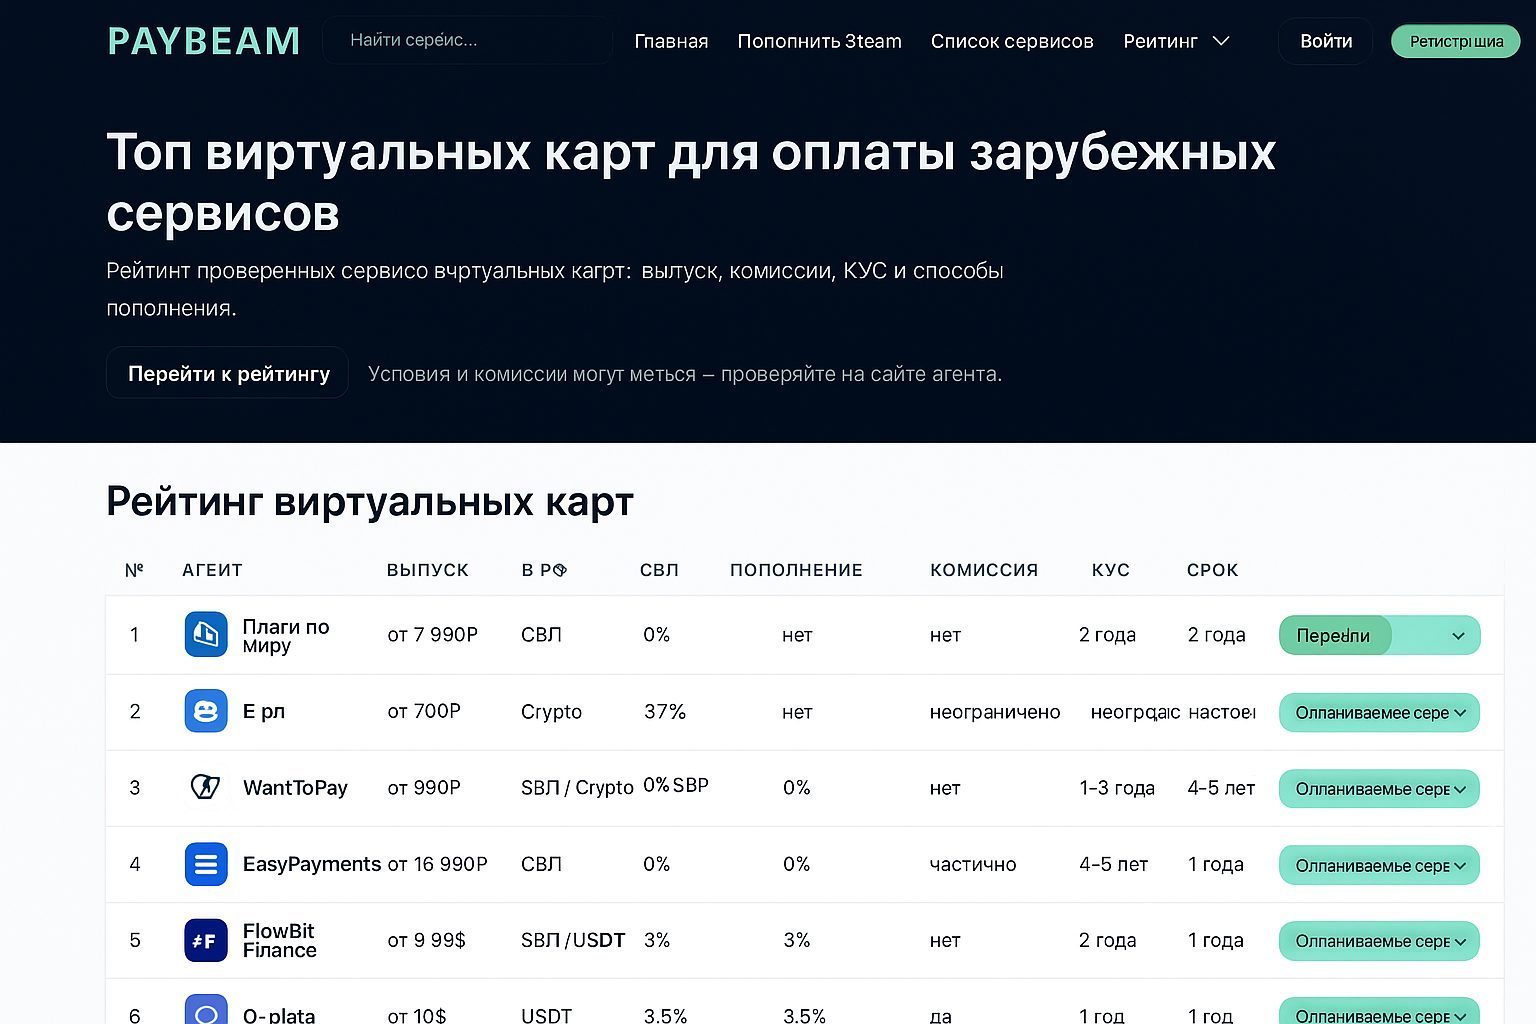Click the Плати по миру logo icon
The width and height of the screenshot is (1536, 1024).
[206, 635]
